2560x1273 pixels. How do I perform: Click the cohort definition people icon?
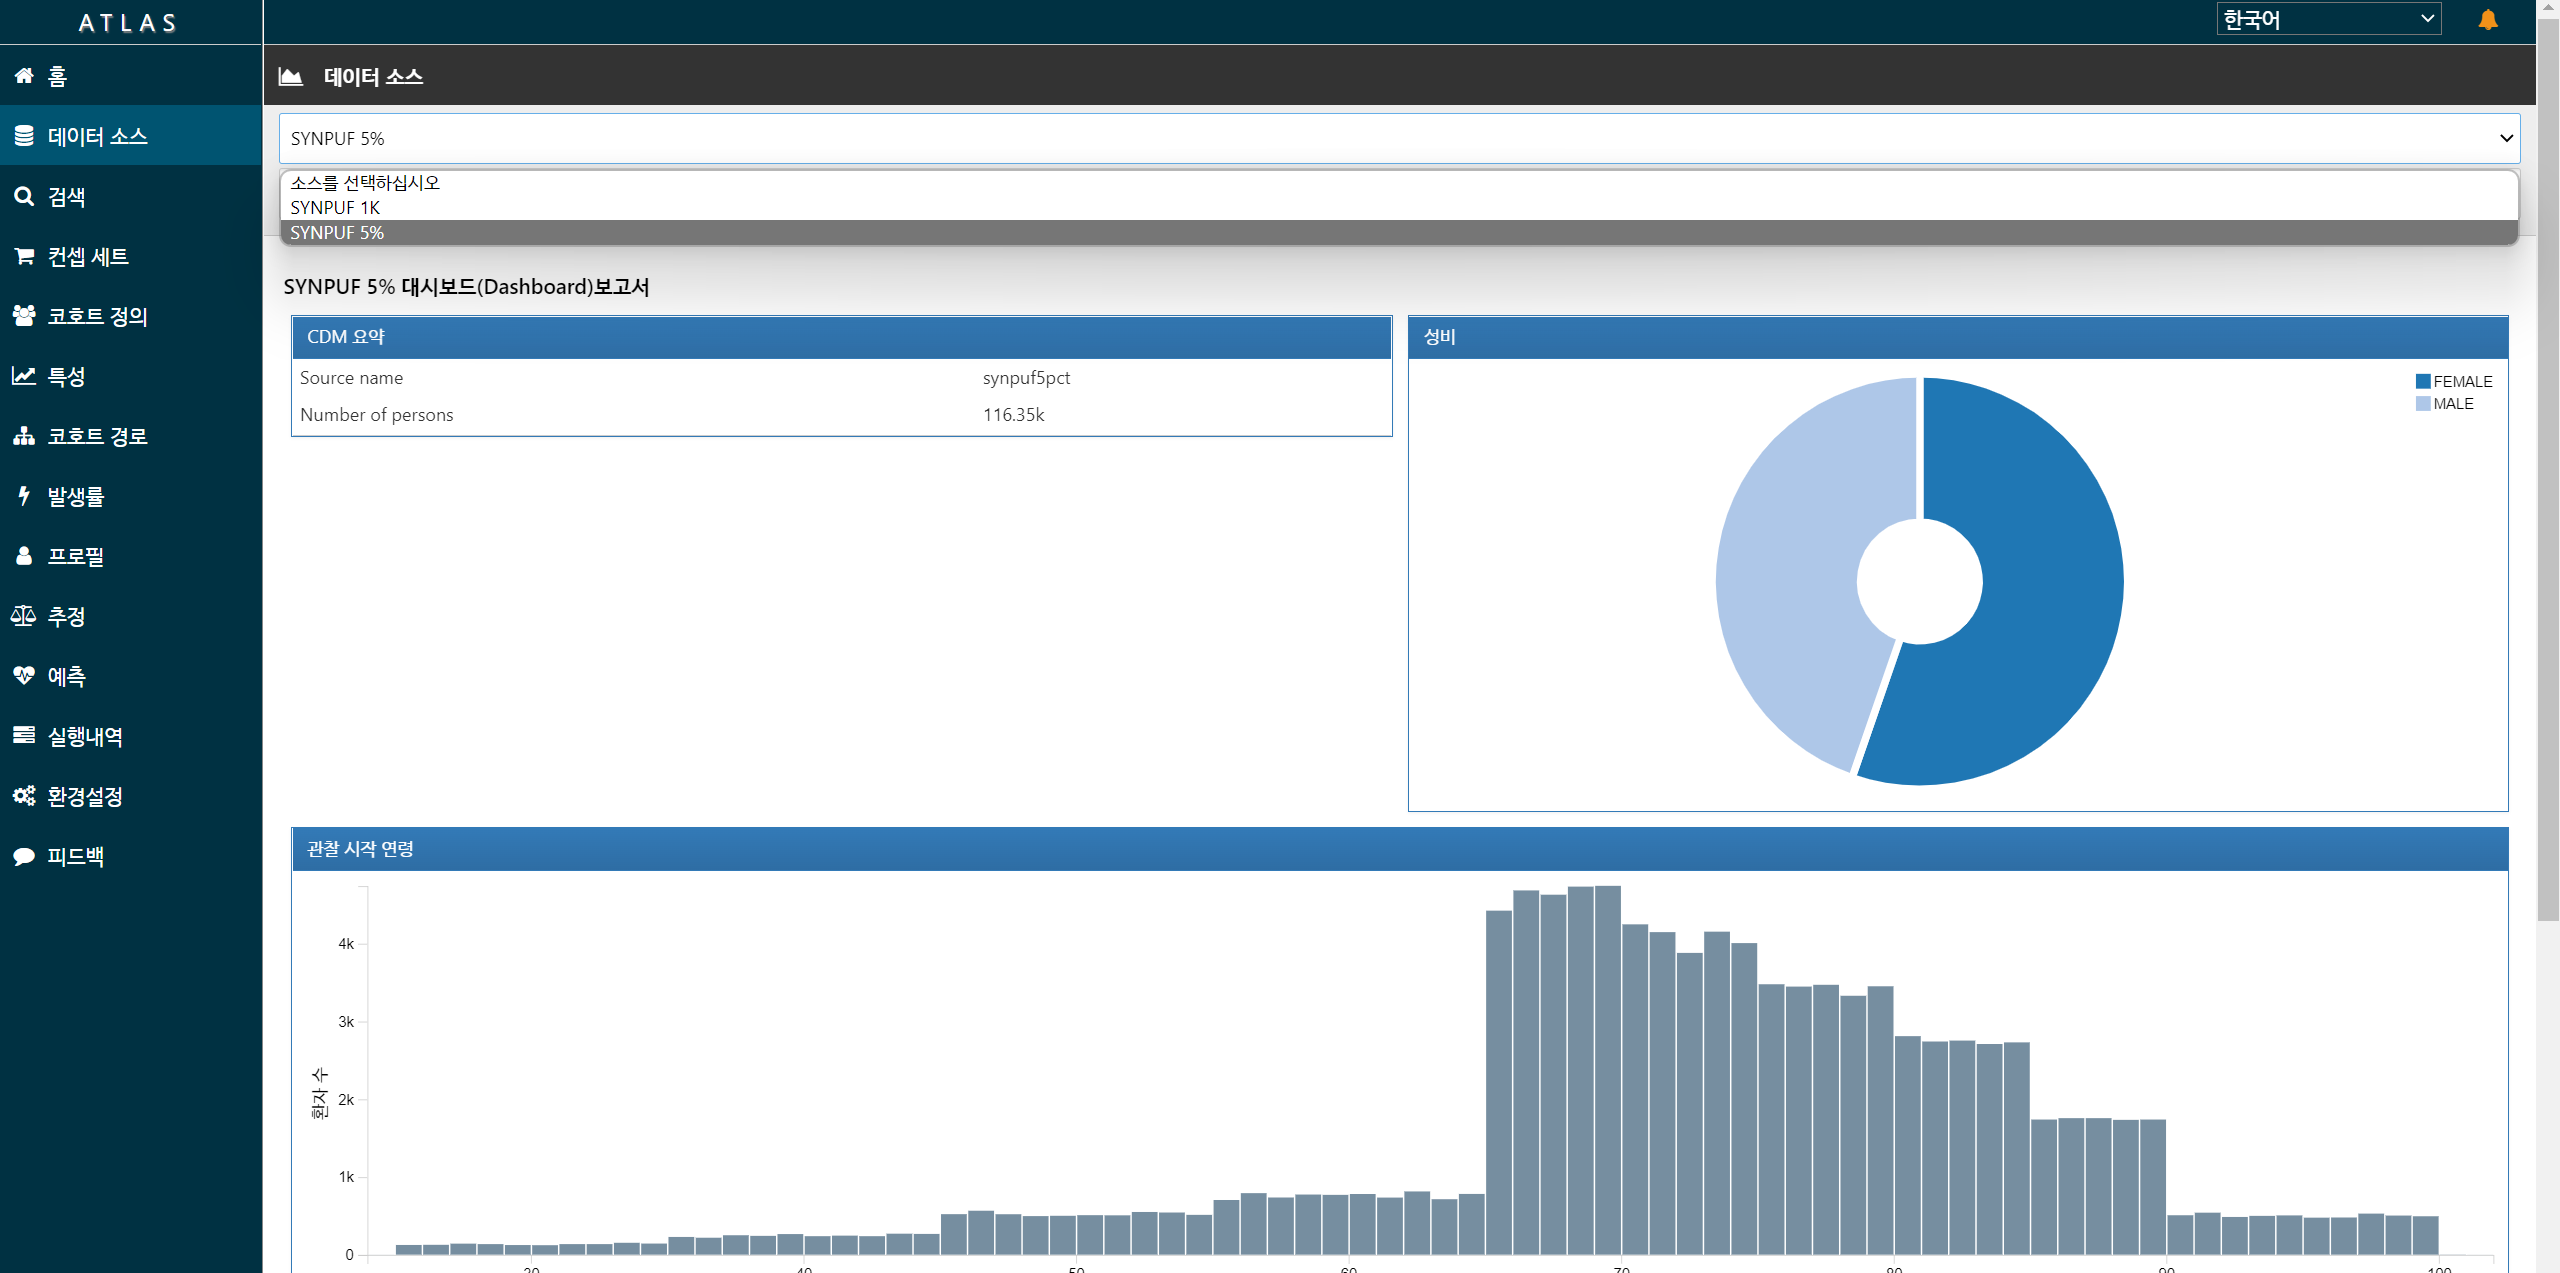coord(24,316)
